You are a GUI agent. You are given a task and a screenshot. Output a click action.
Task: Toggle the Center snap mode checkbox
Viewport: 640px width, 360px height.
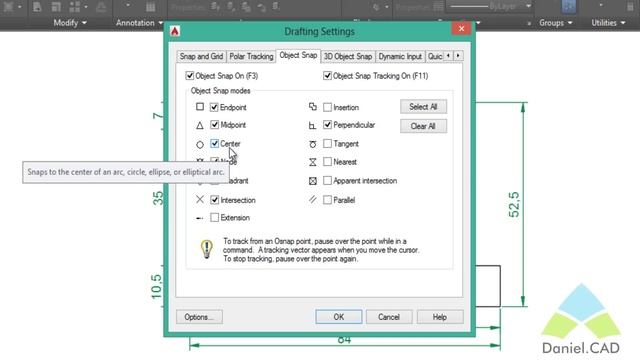[214, 144]
